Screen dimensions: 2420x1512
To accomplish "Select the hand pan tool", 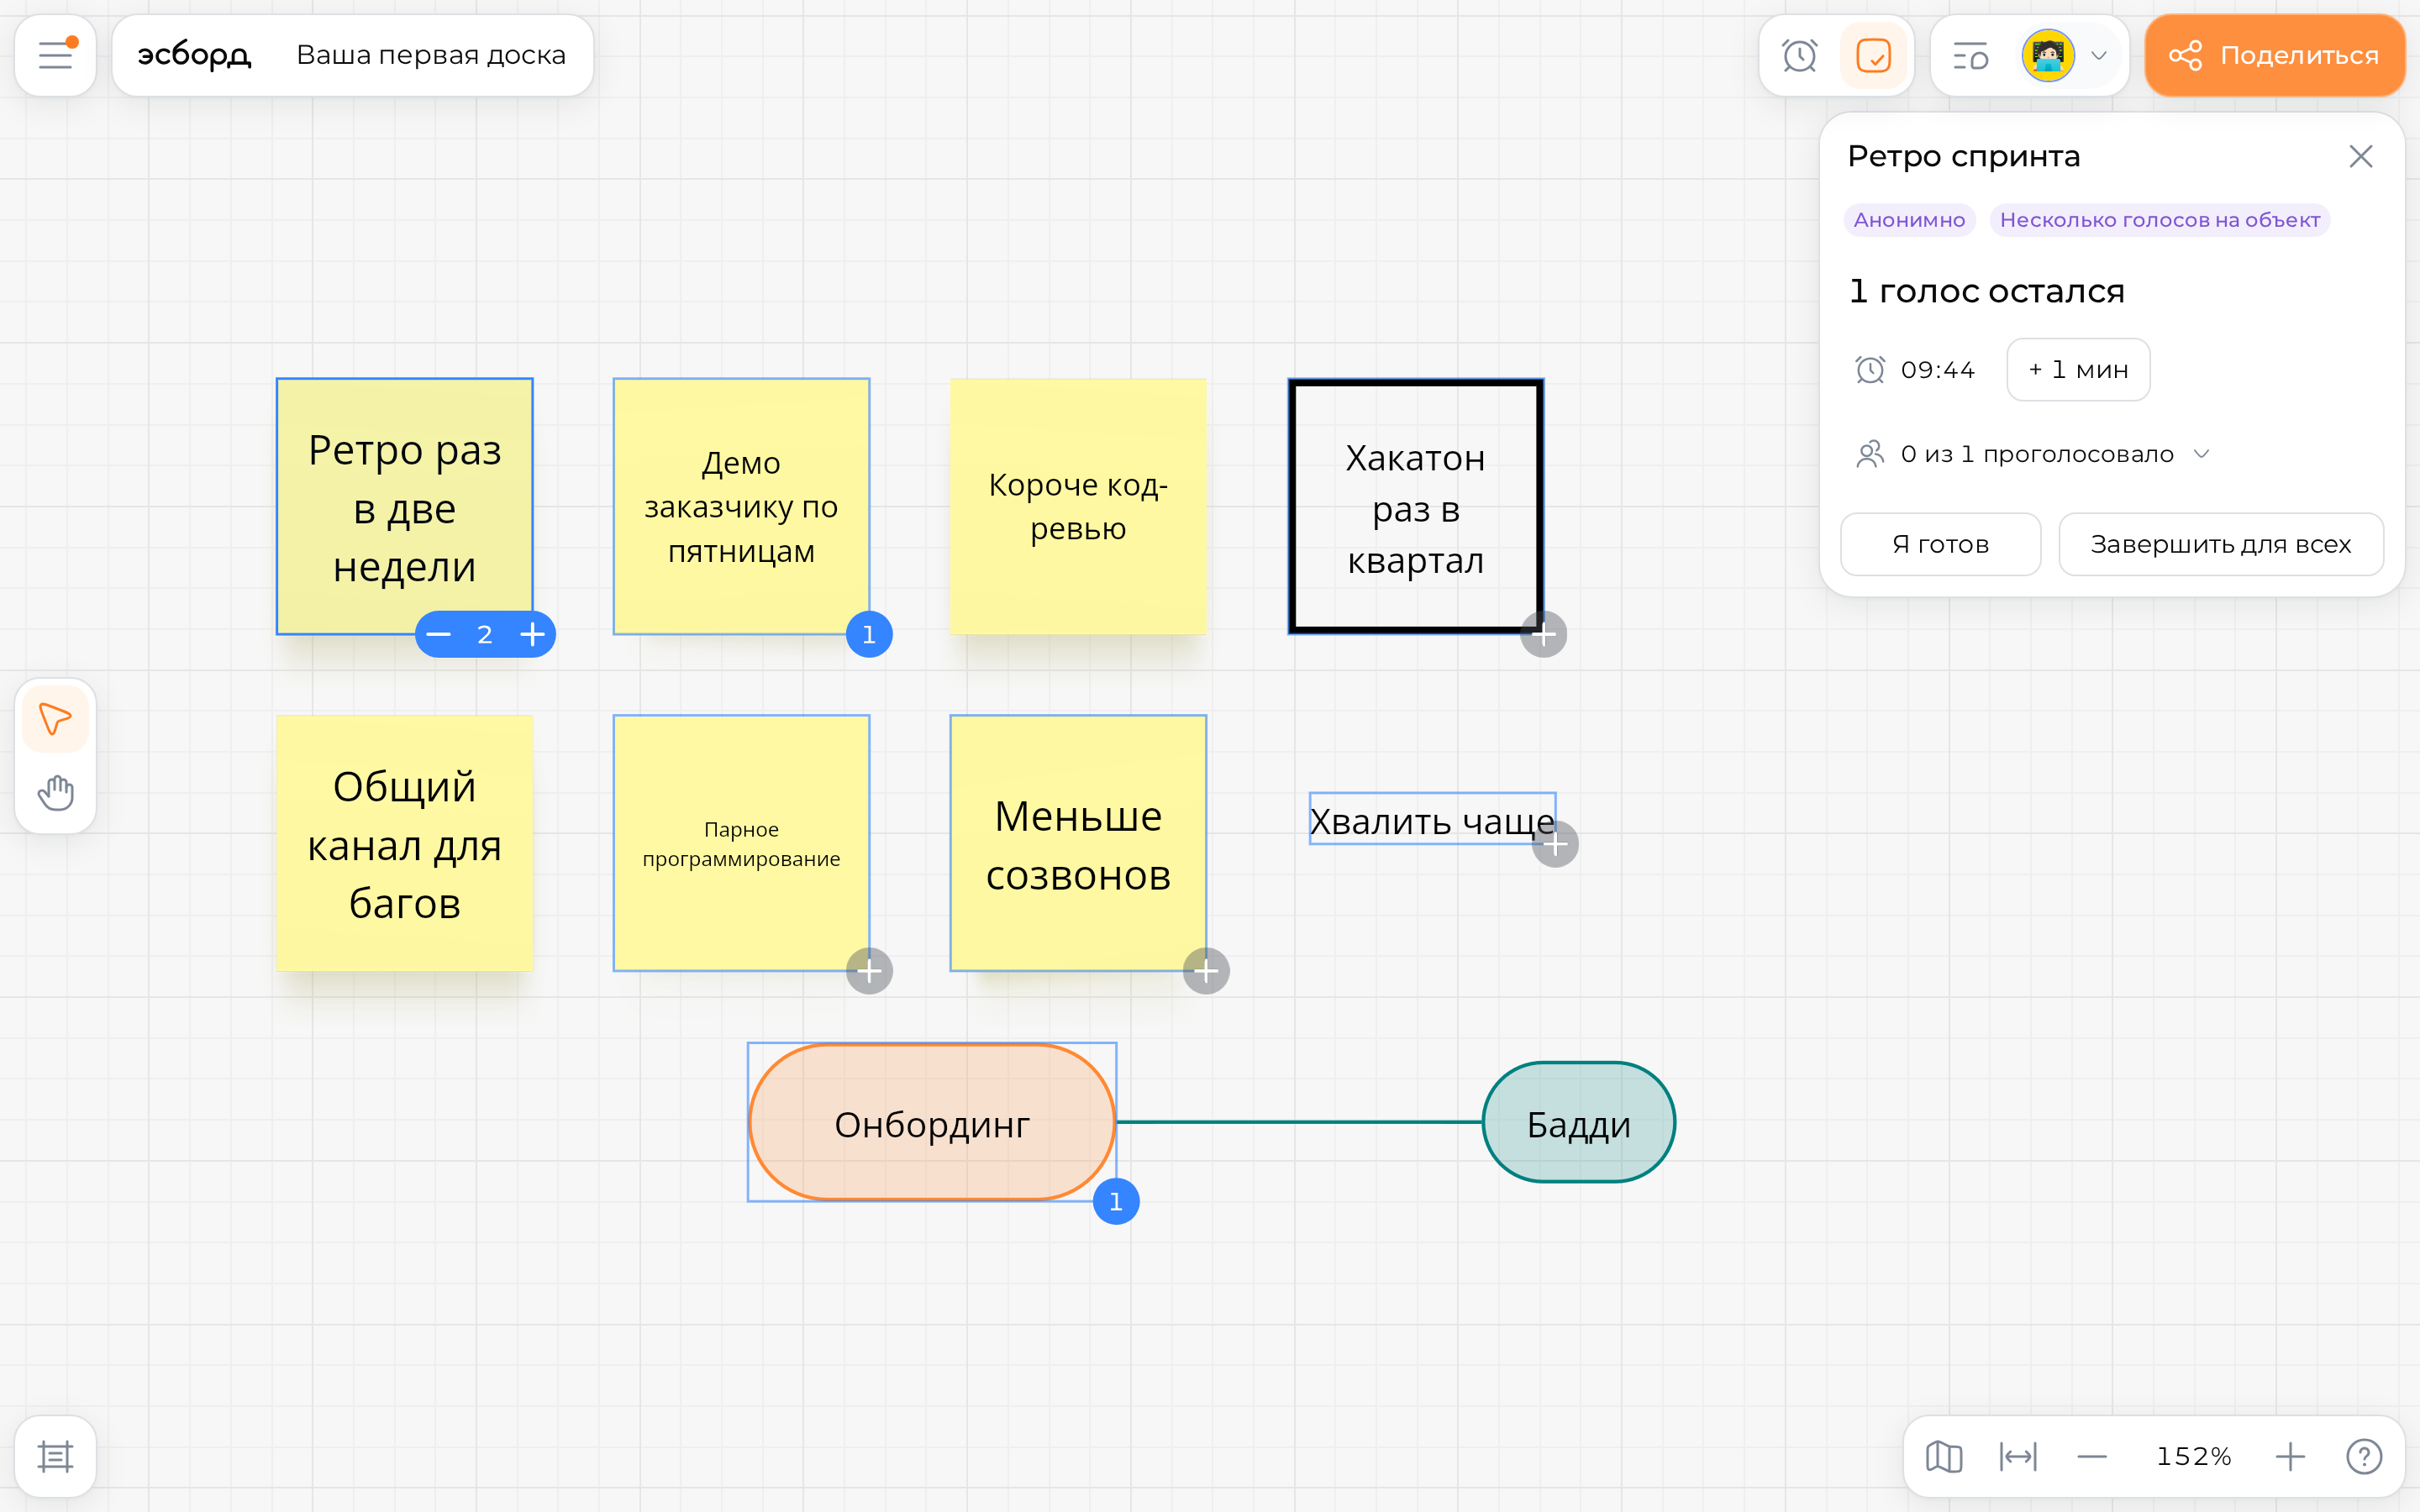I will point(55,792).
